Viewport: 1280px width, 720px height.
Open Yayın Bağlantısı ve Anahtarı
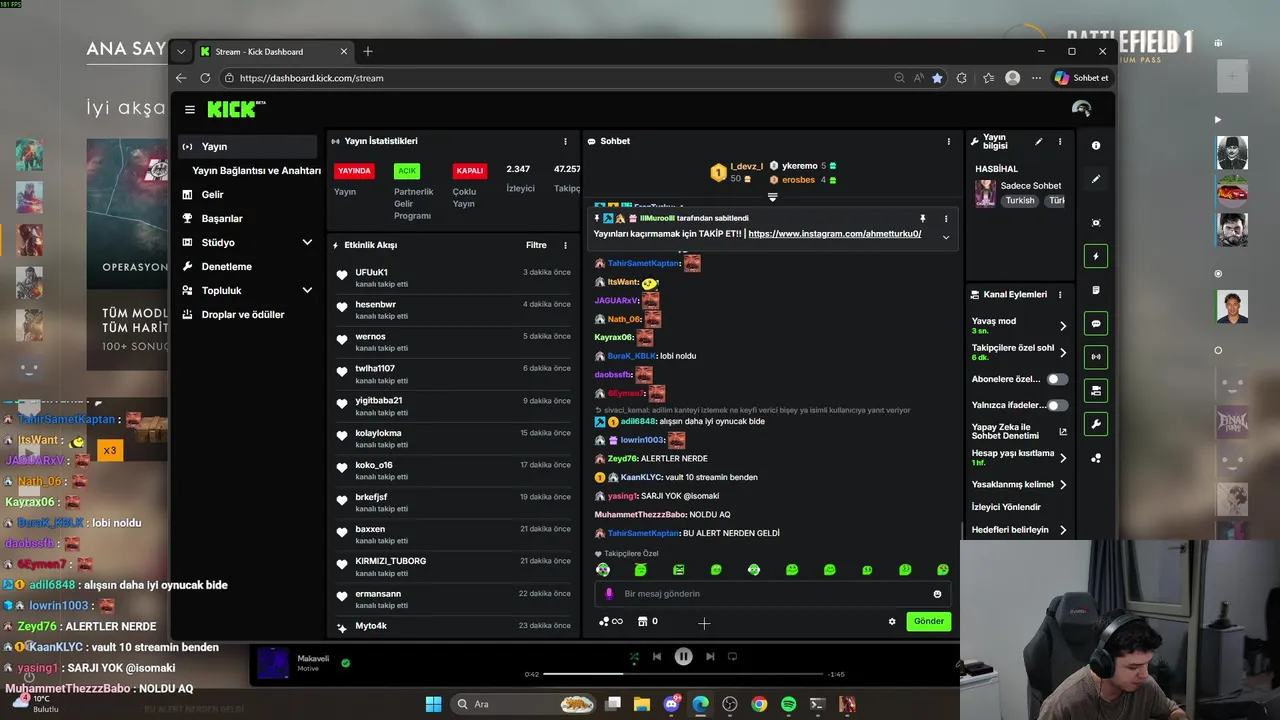point(256,170)
